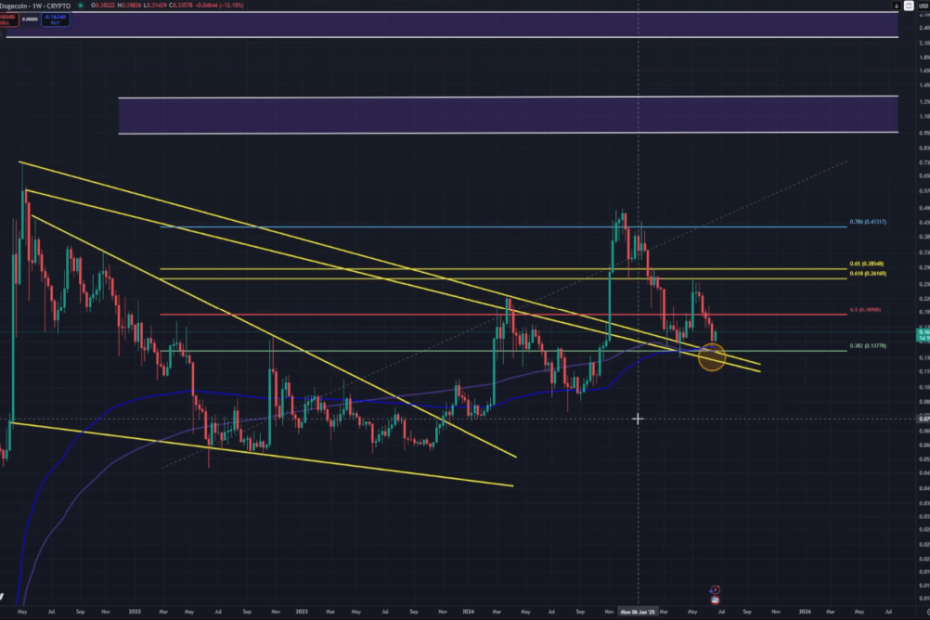Select the green 0.382 Fibonacci level label
The image size is (930, 620).
click(x=867, y=345)
